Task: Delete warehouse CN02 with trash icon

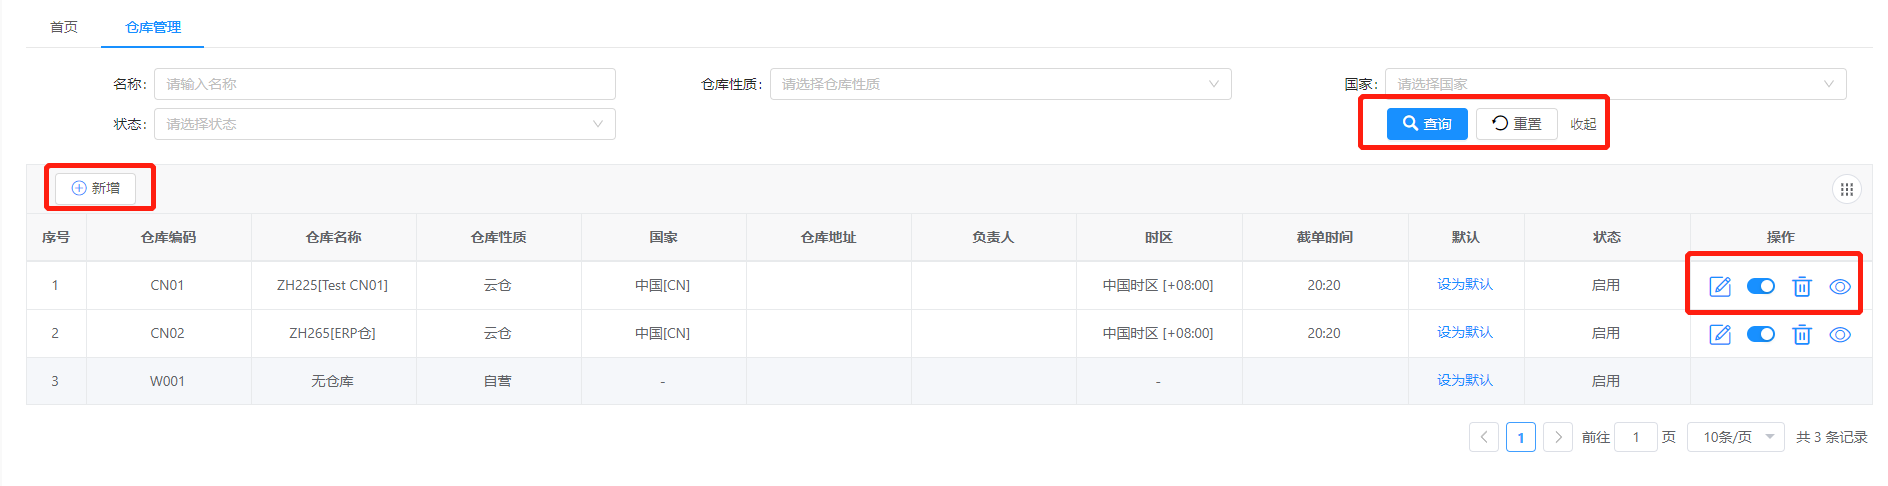Action: pos(1801,335)
